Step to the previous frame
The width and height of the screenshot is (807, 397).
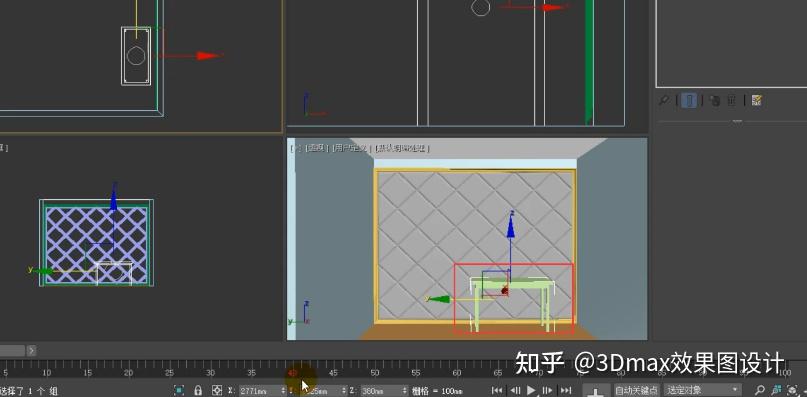tap(515, 391)
